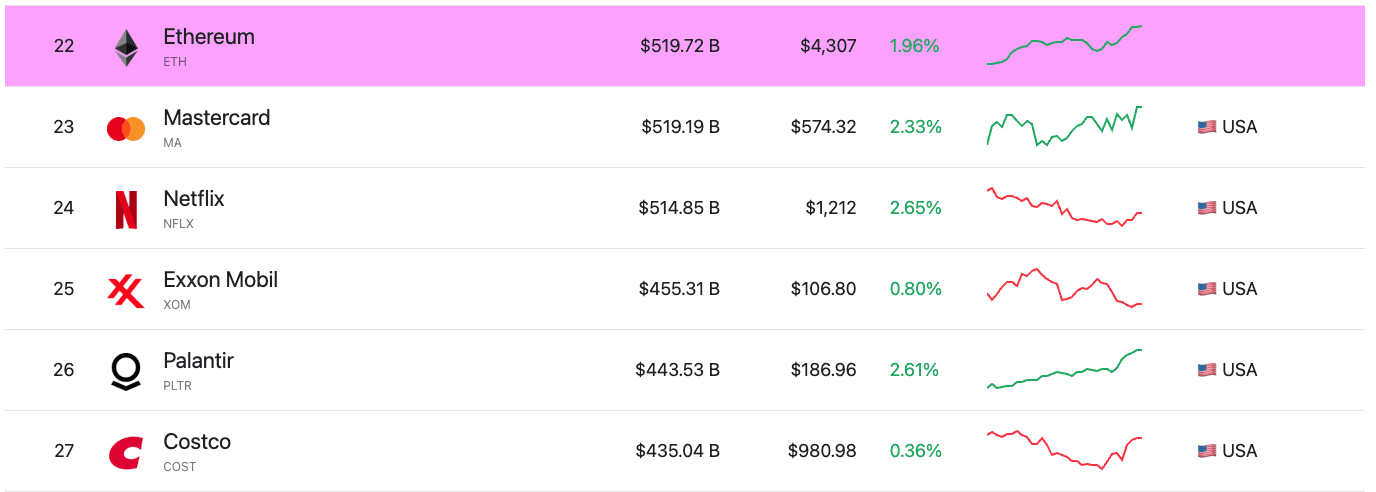Open the Mastercard name link
The height and width of the screenshot is (492, 1376).
(217, 118)
